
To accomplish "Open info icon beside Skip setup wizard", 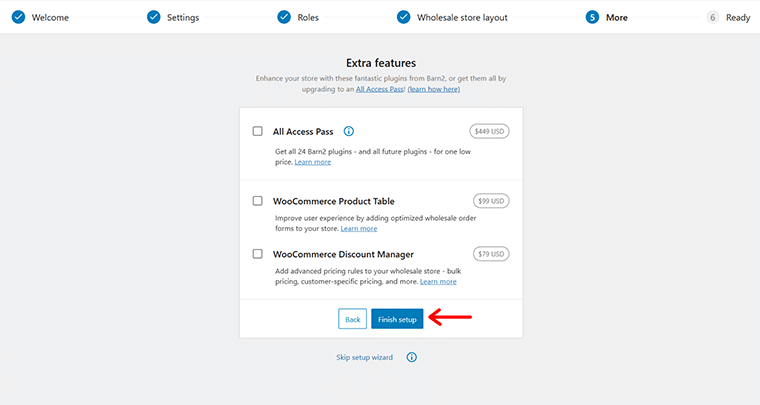I will click(412, 358).
